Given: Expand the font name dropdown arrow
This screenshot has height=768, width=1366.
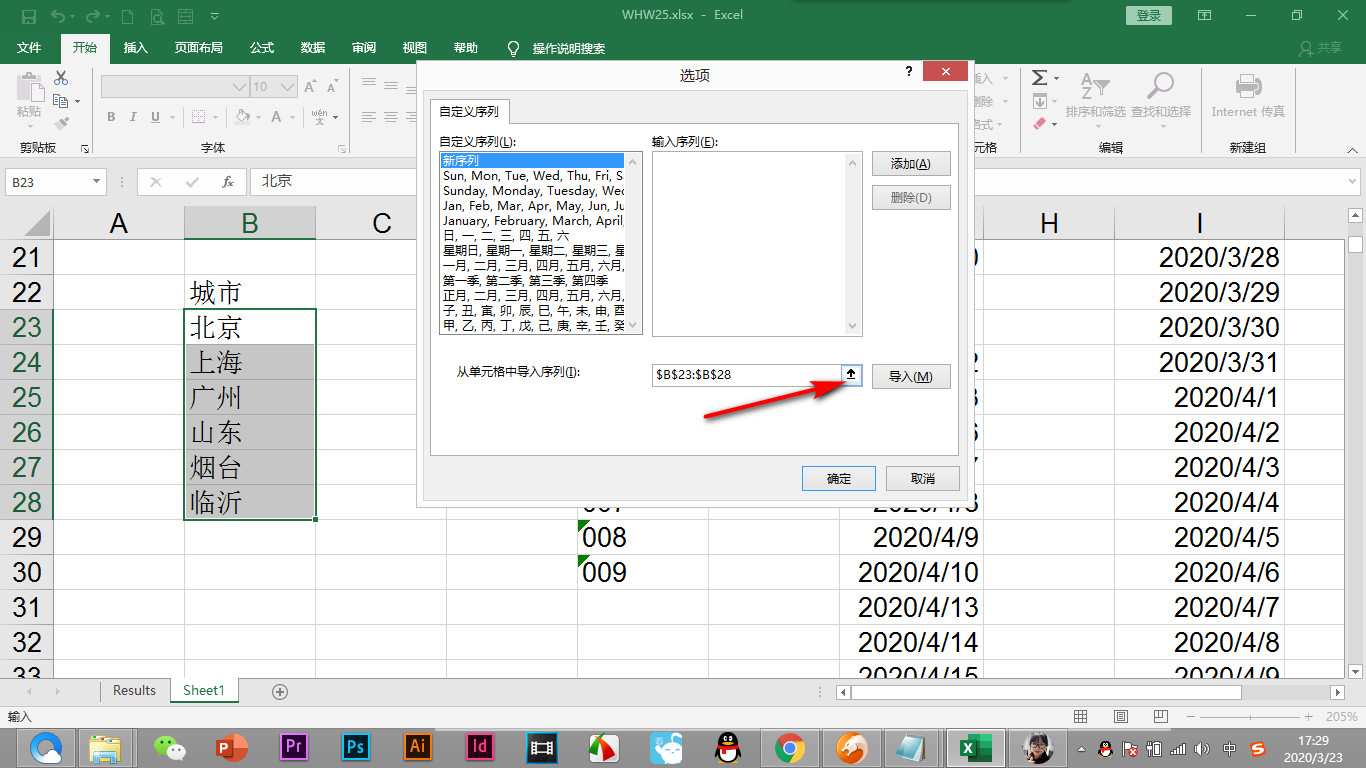Looking at the screenshot, I should 240,87.
